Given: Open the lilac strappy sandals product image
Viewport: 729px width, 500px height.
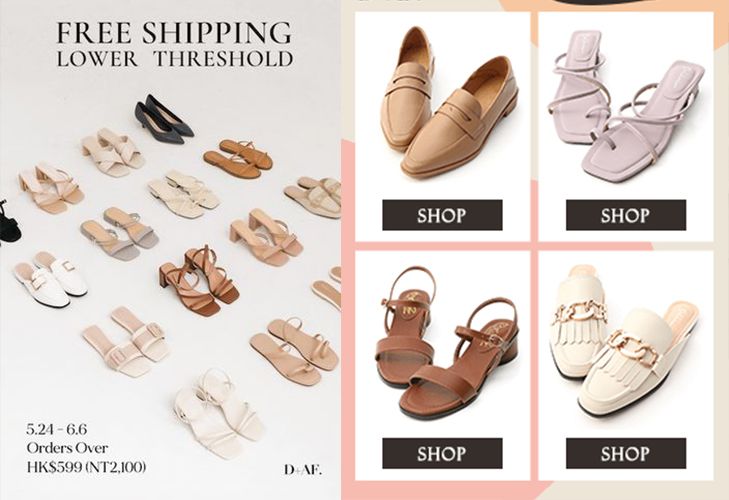Looking at the screenshot, I should point(626,105).
